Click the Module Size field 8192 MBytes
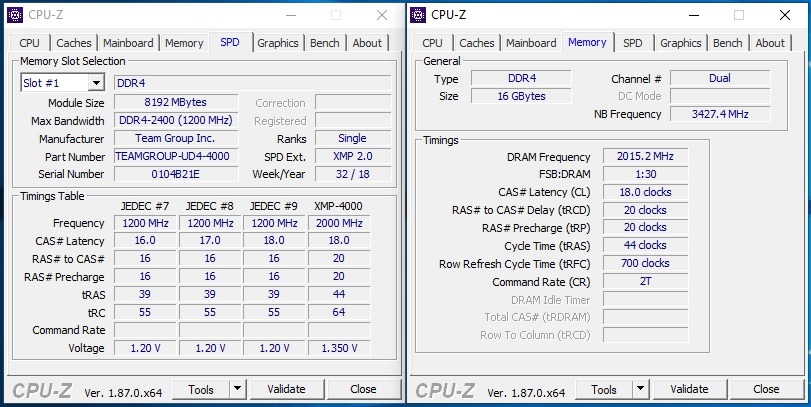Image resolution: width=811 pixels, height=407 pixels. [x=176, y=102]
